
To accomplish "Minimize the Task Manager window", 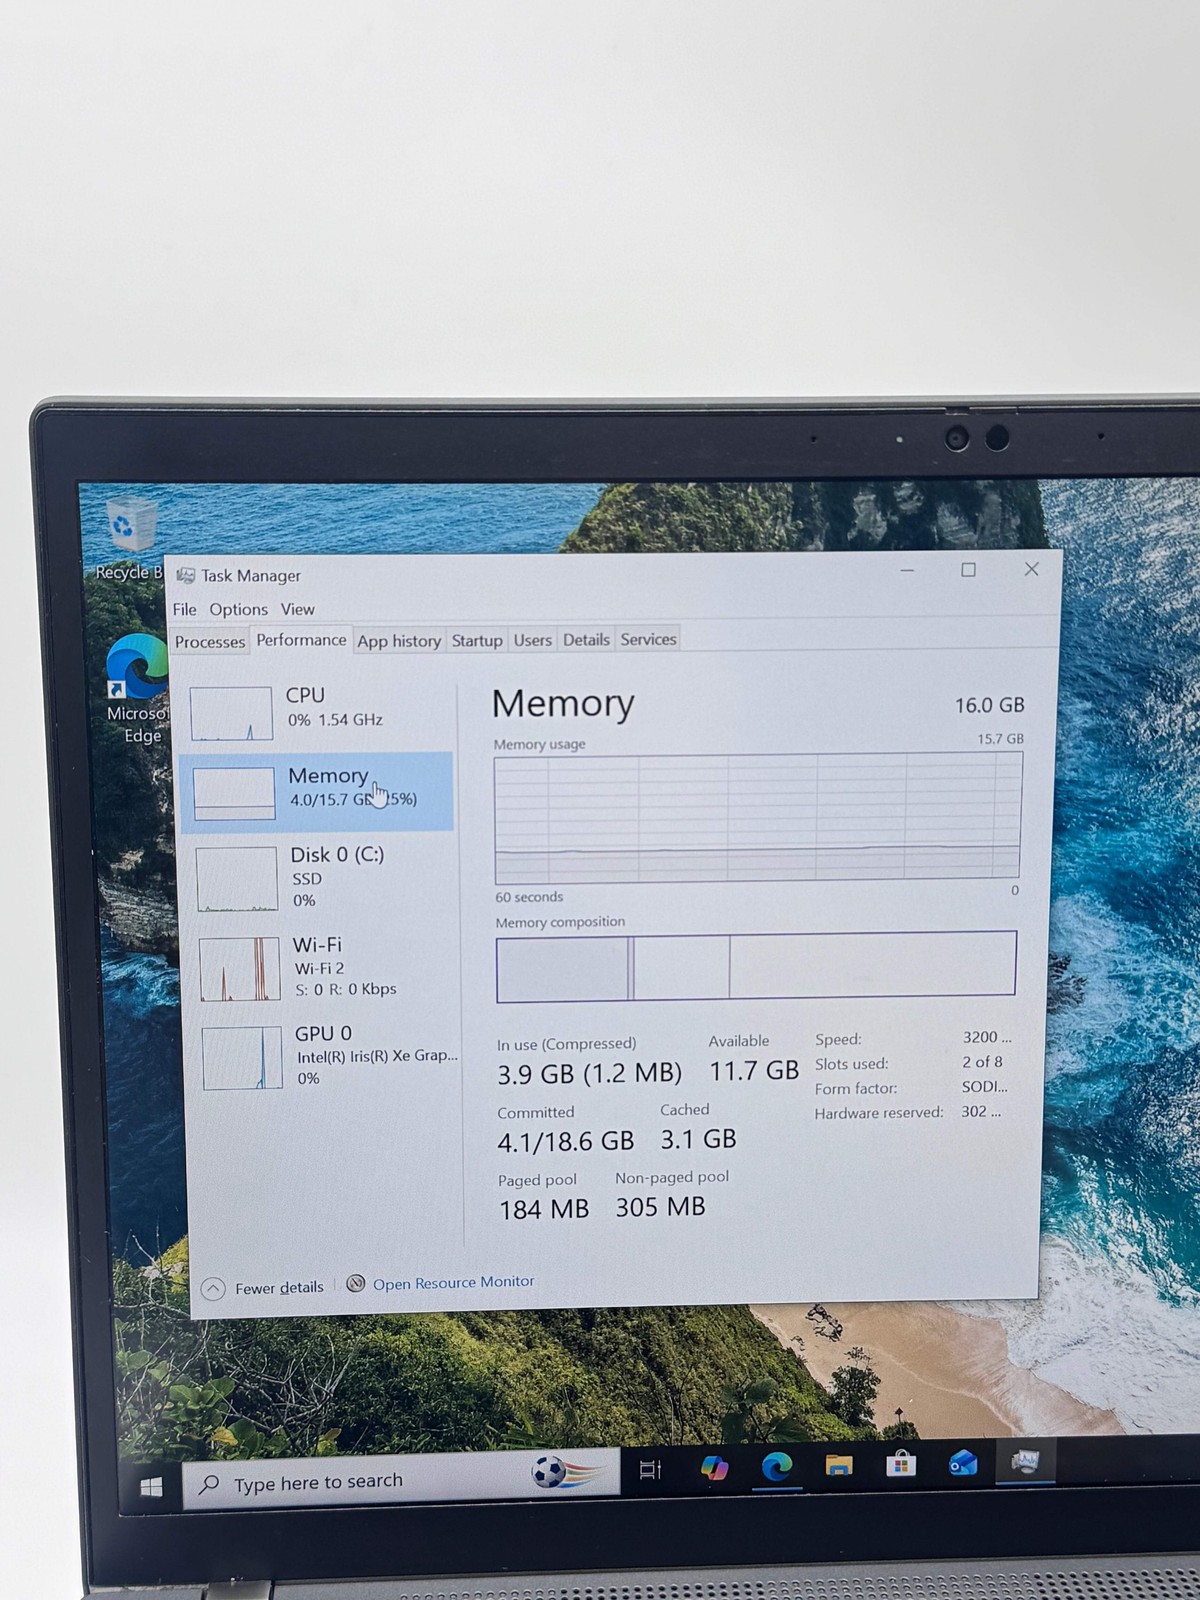I will [x=907, y=571].
